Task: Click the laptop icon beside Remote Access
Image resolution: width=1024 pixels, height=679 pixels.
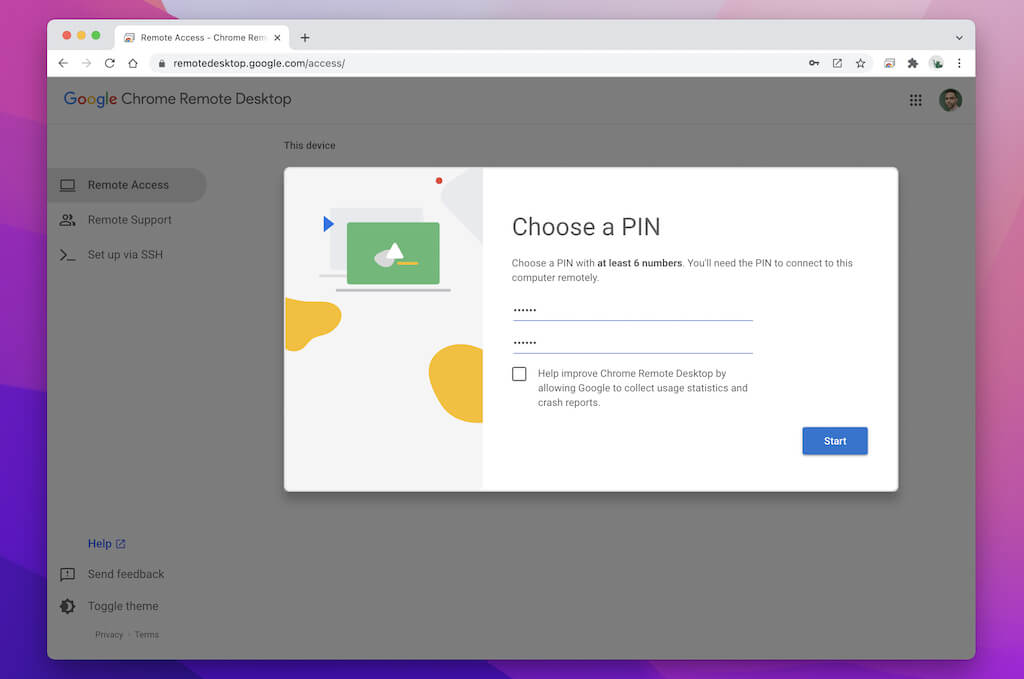Action: point(67,185)
